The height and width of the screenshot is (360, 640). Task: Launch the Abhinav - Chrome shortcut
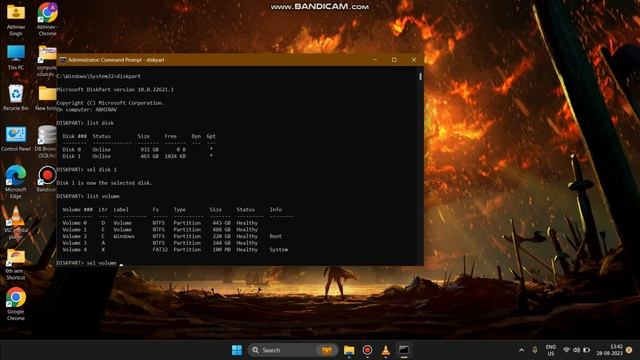[47, 19]
